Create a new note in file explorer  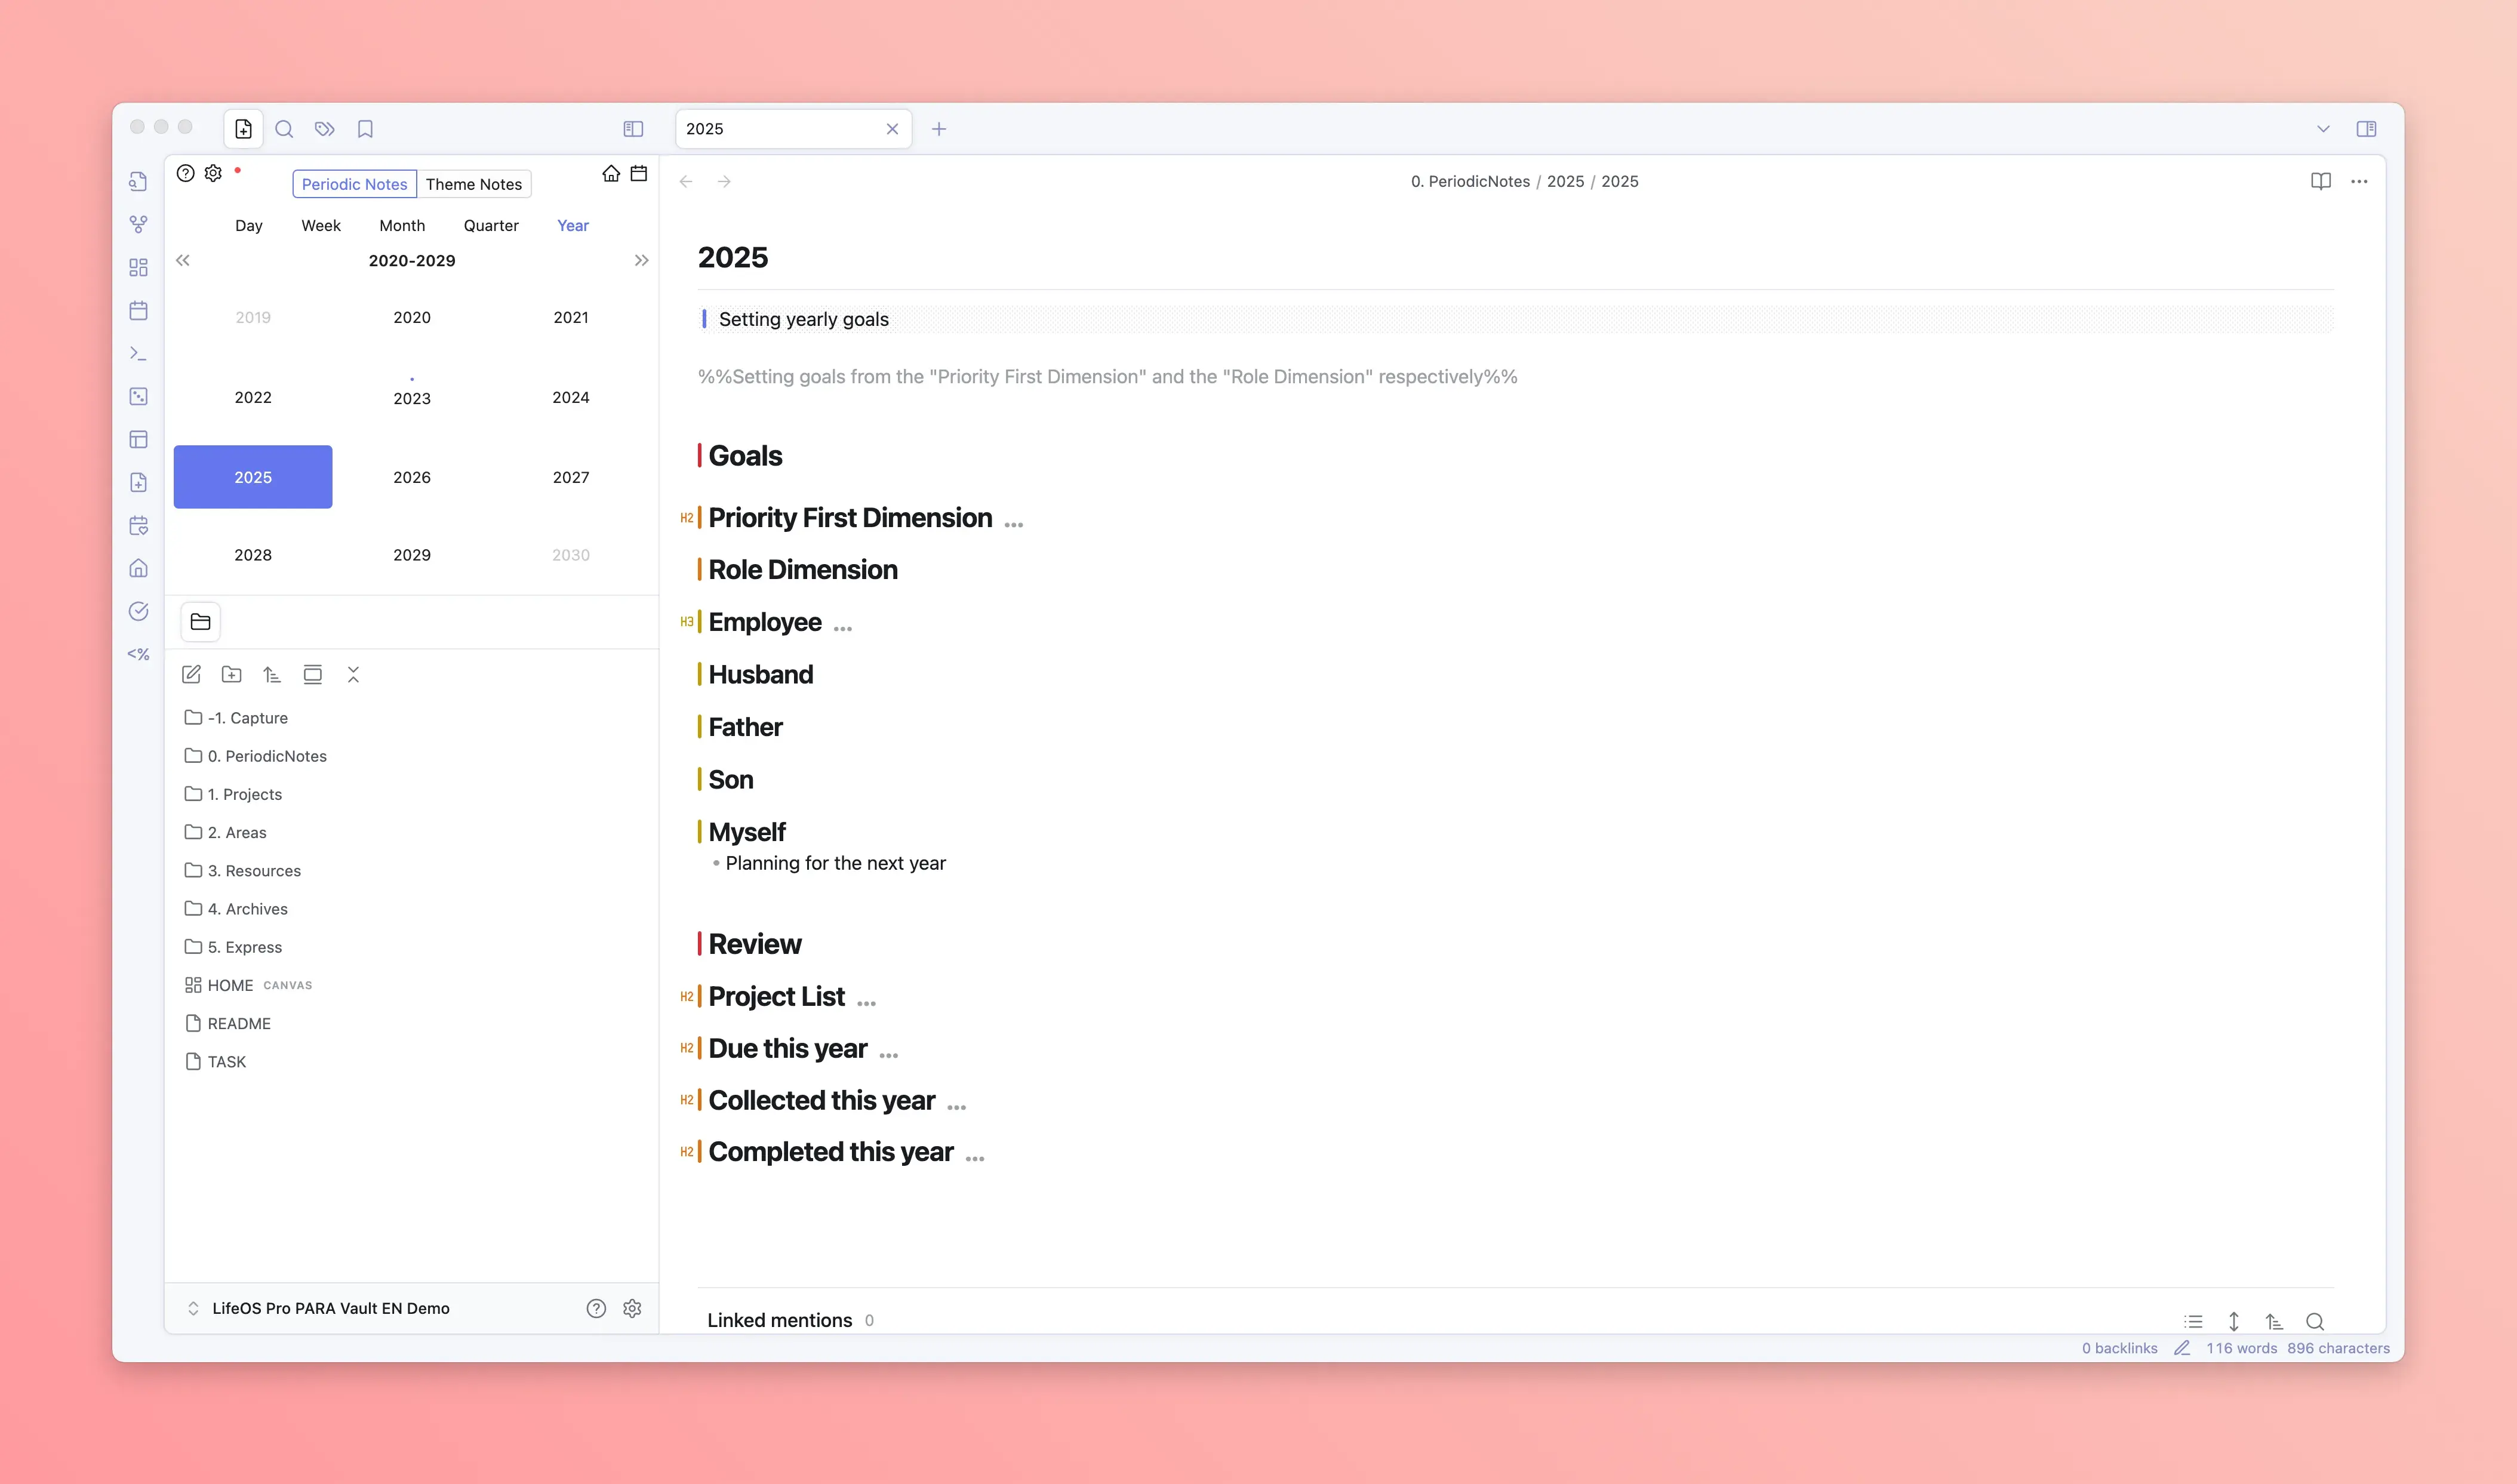tap(191, 675)
